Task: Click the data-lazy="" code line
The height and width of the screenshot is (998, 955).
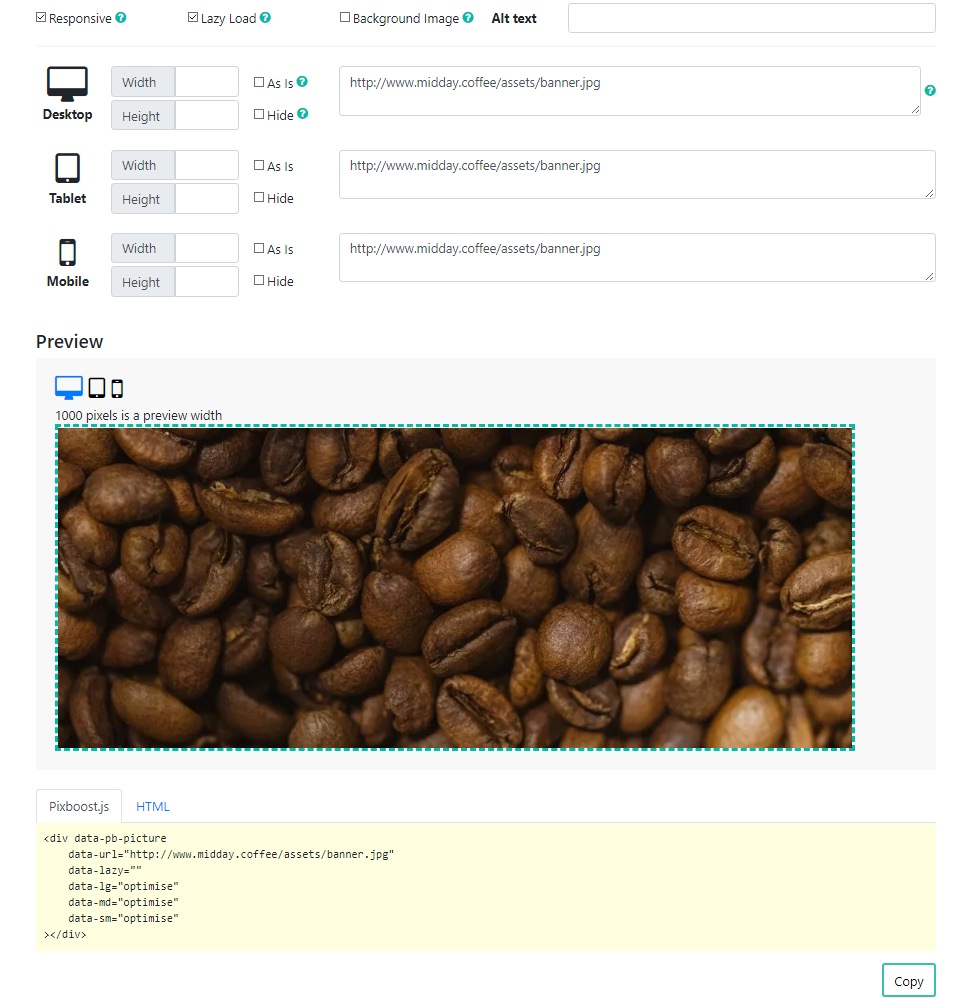Action: coord(105,870)
